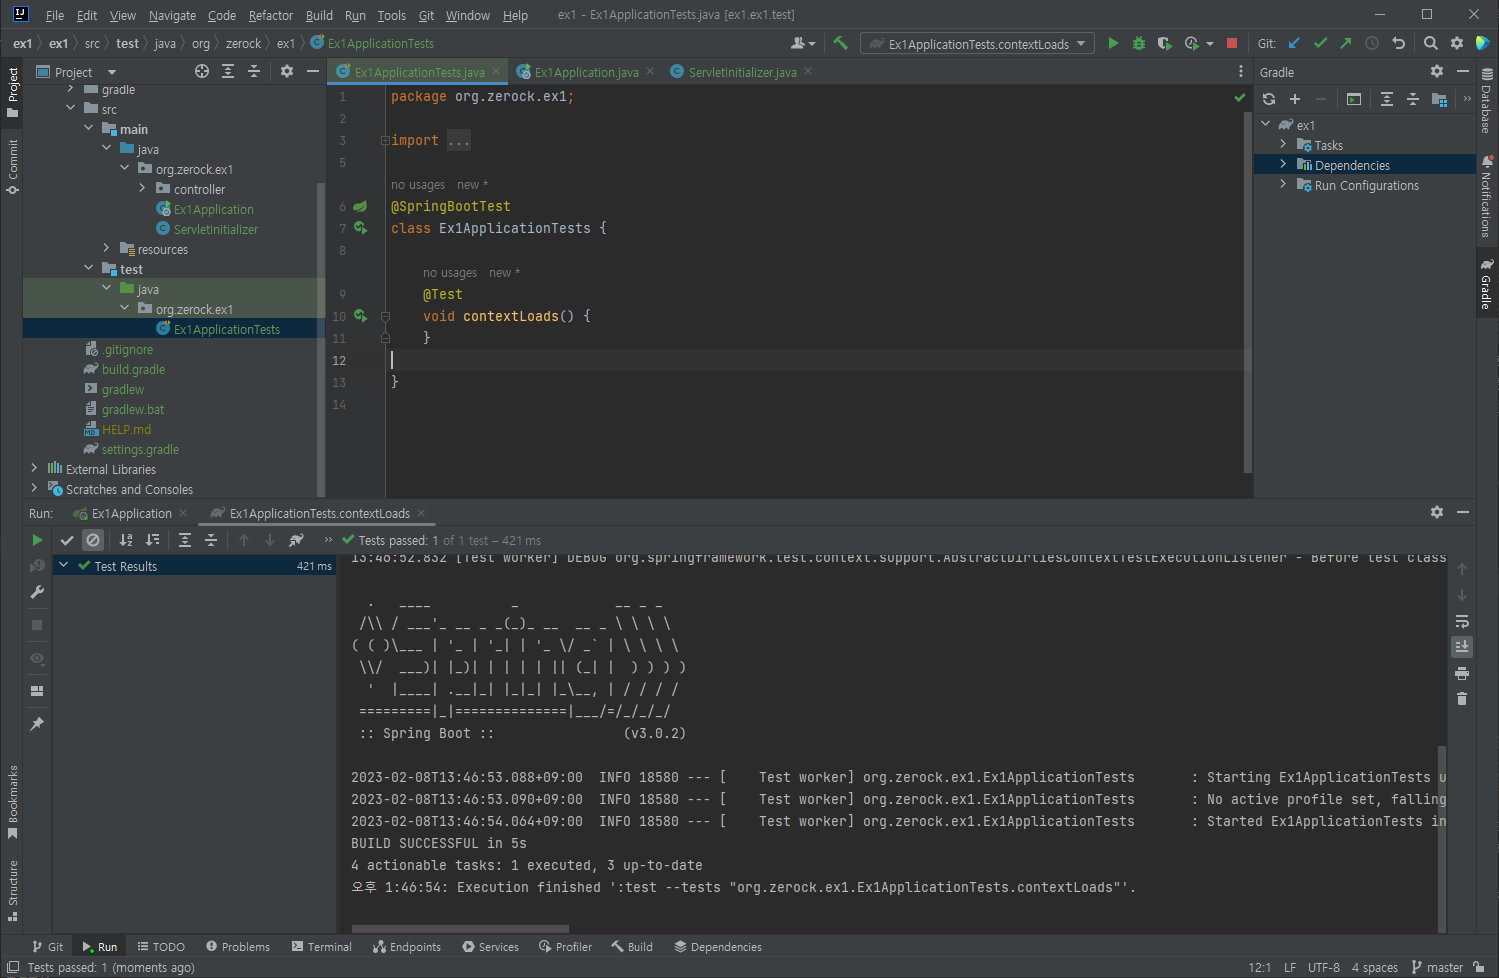
Task: Open the run configuration dropdown Ex1ApplicationTests.contextLoads
Action: click(978, 44)
